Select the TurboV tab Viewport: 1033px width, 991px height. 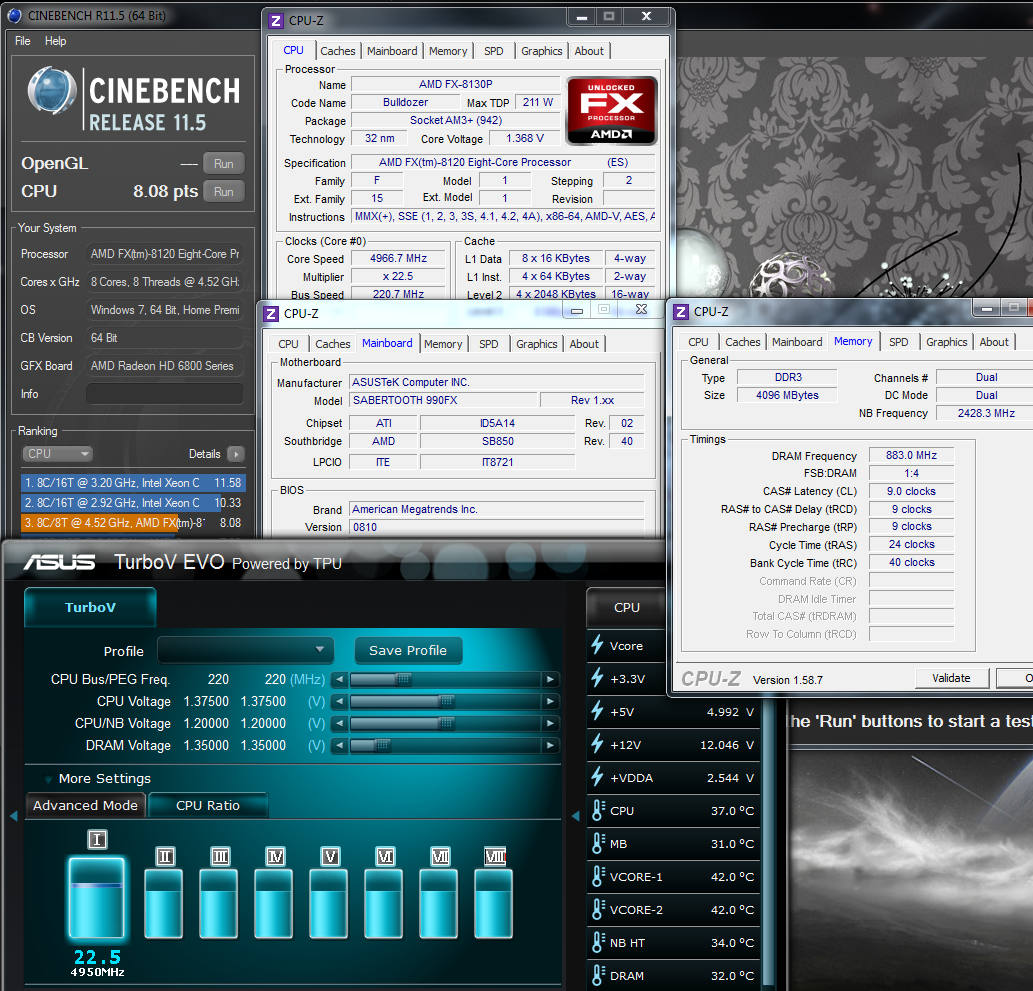90,607
